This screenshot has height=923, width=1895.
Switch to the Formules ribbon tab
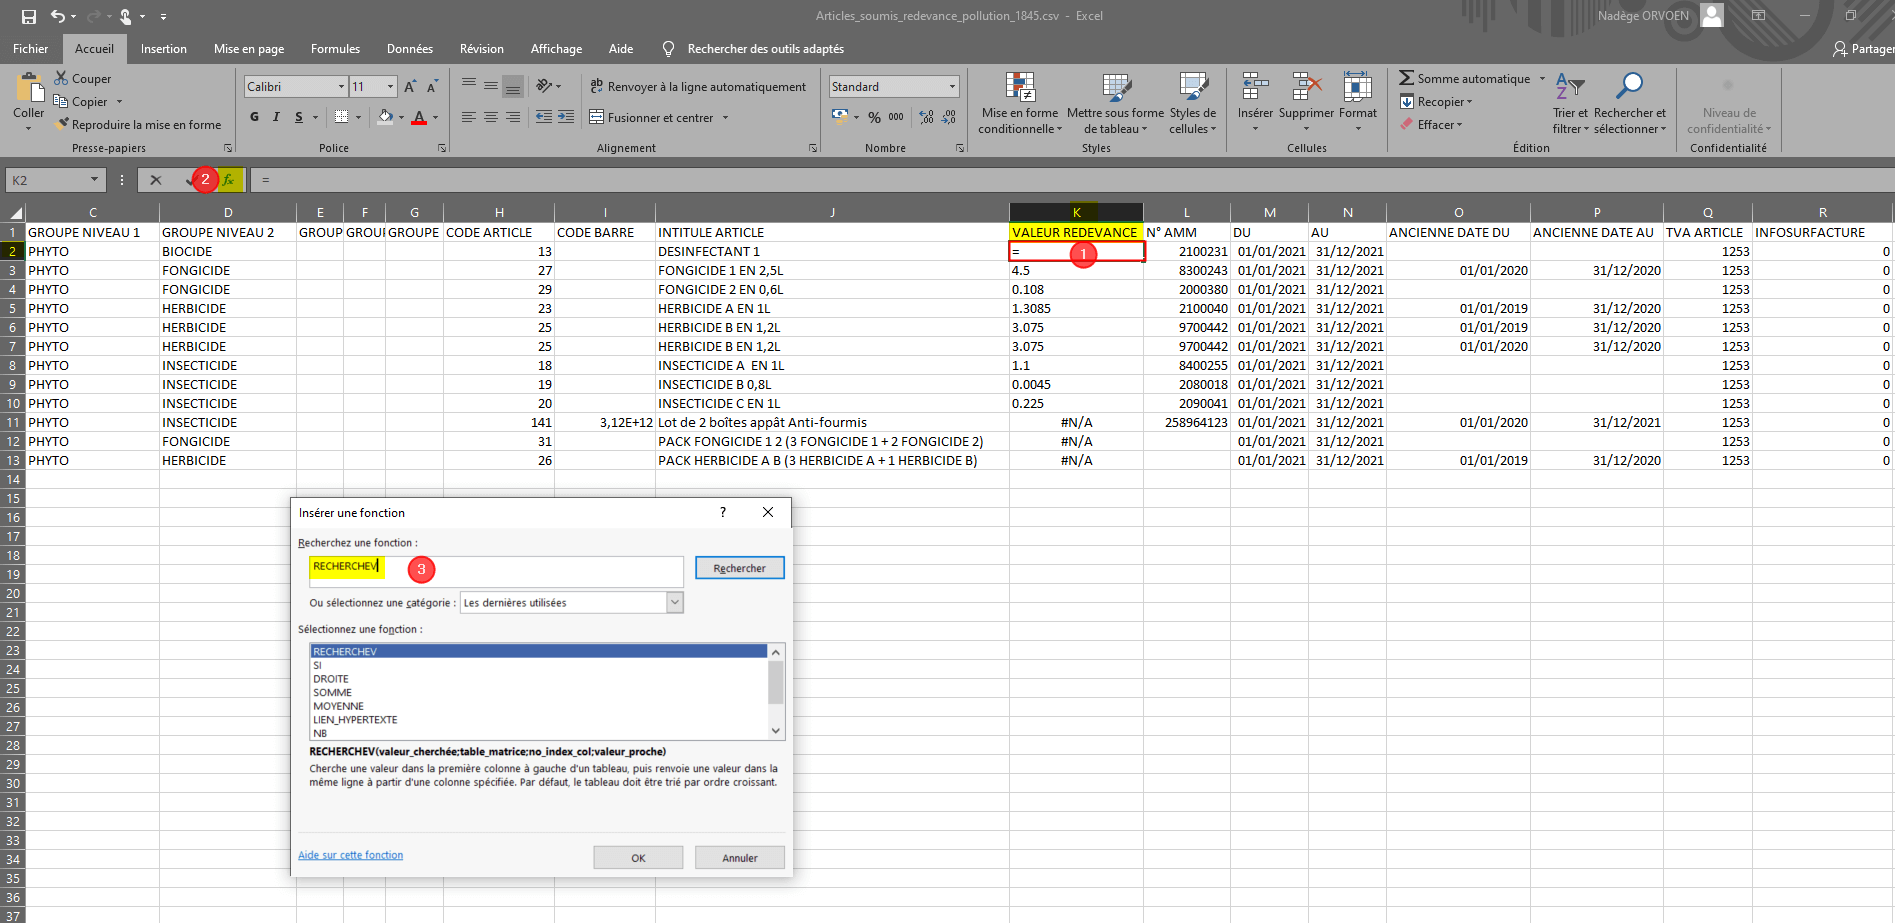tap(335, 49)
